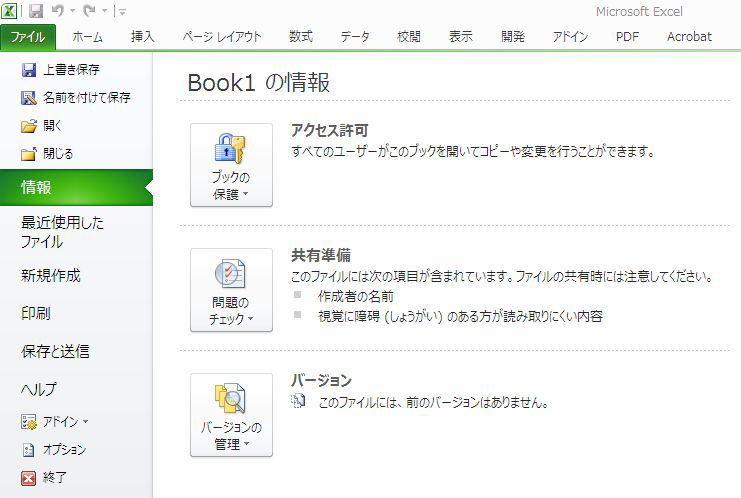Image resolution: width=741 pixels, height=498 pixels.
Task: Click the heading アクセス許可
Action: pos(329,130)
